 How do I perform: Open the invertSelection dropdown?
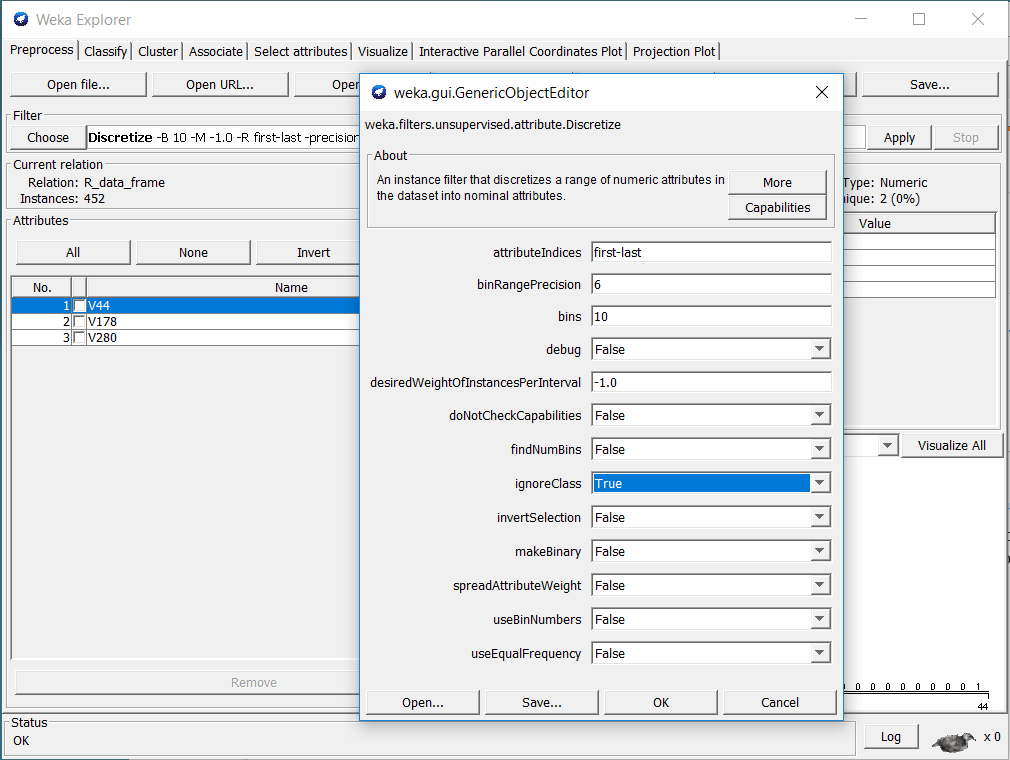click(819, 517)
